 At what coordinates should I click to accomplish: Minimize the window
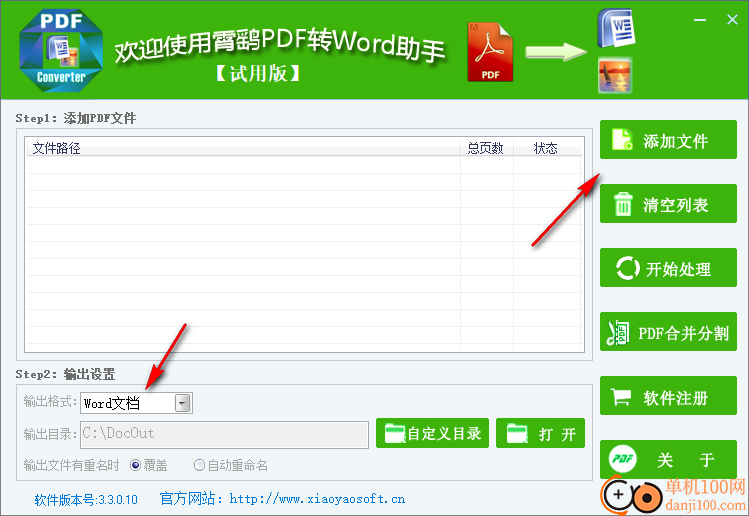click(x=700, y=20)
